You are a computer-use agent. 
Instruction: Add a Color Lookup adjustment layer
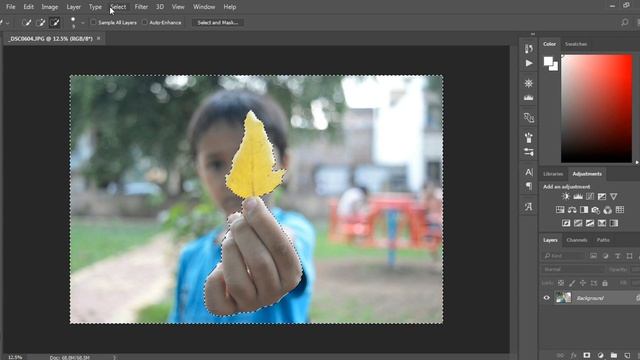pyautogui.click(x=620, y=210)
